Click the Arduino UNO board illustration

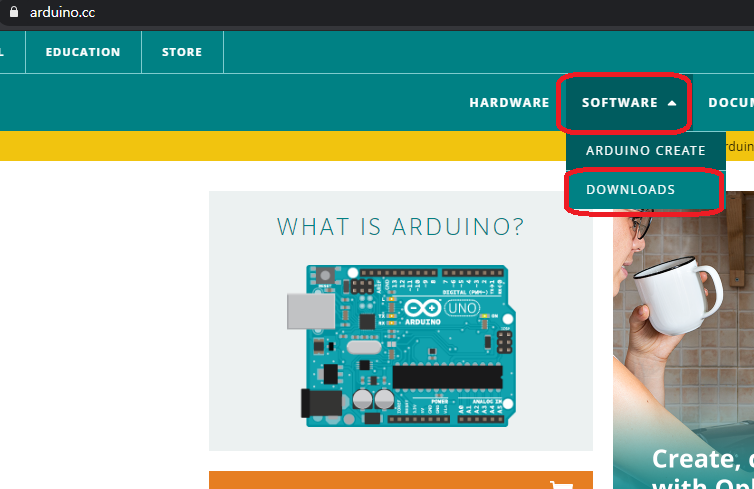click(401, 345)
